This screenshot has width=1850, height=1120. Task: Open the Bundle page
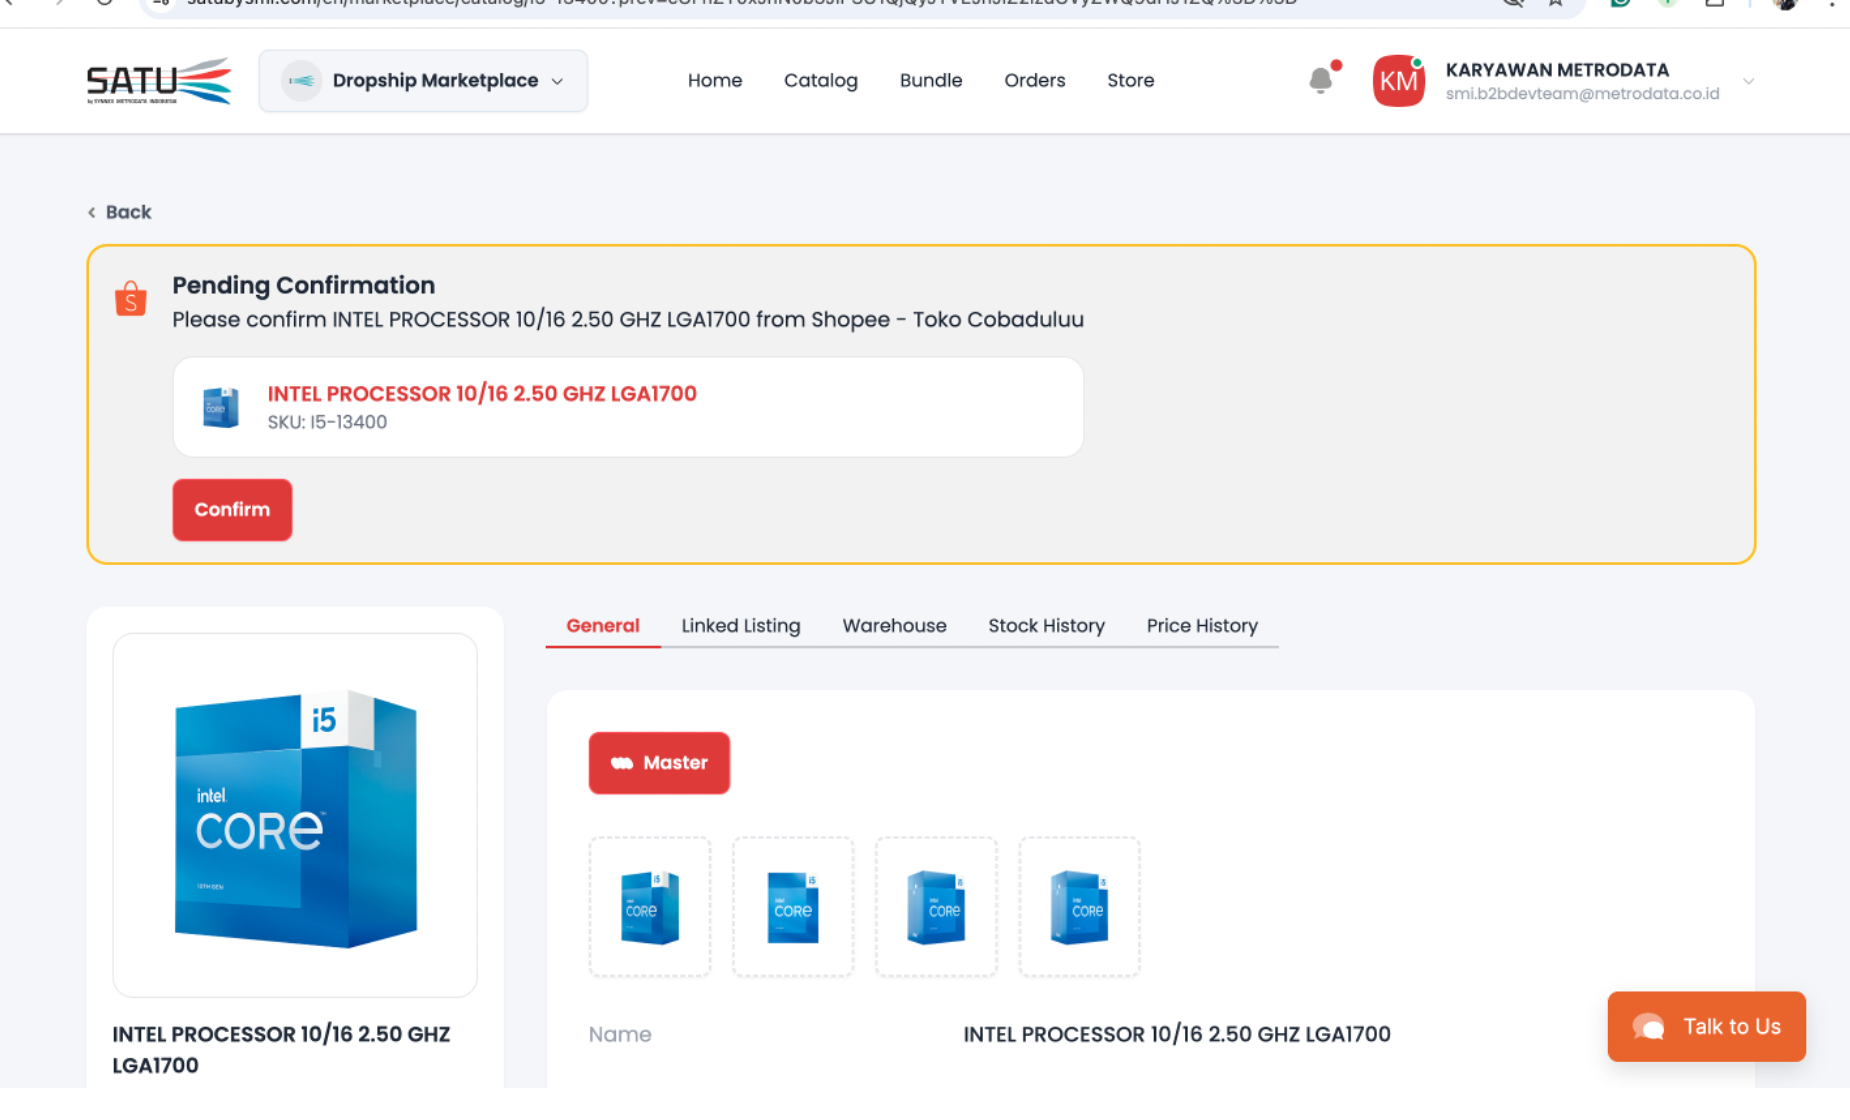pyautogui.click(x=930, y=81)
